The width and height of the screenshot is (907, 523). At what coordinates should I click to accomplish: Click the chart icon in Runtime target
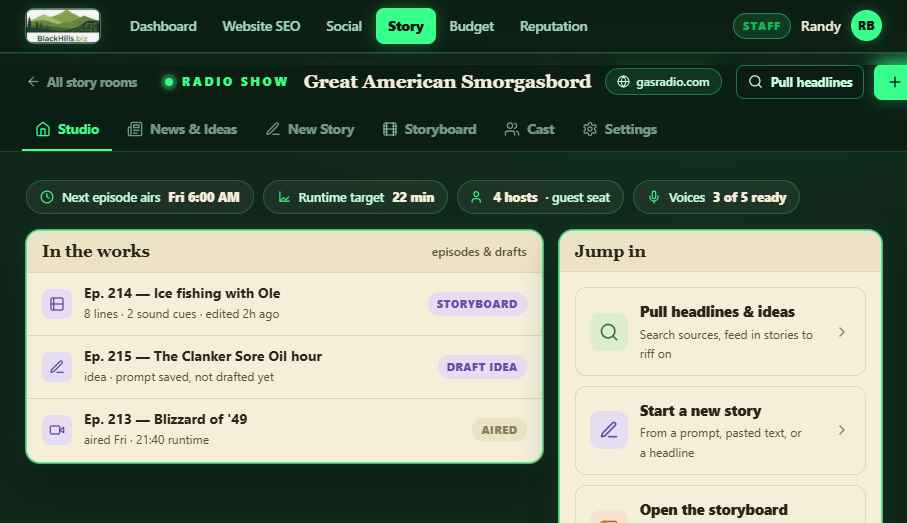[284, 197]
